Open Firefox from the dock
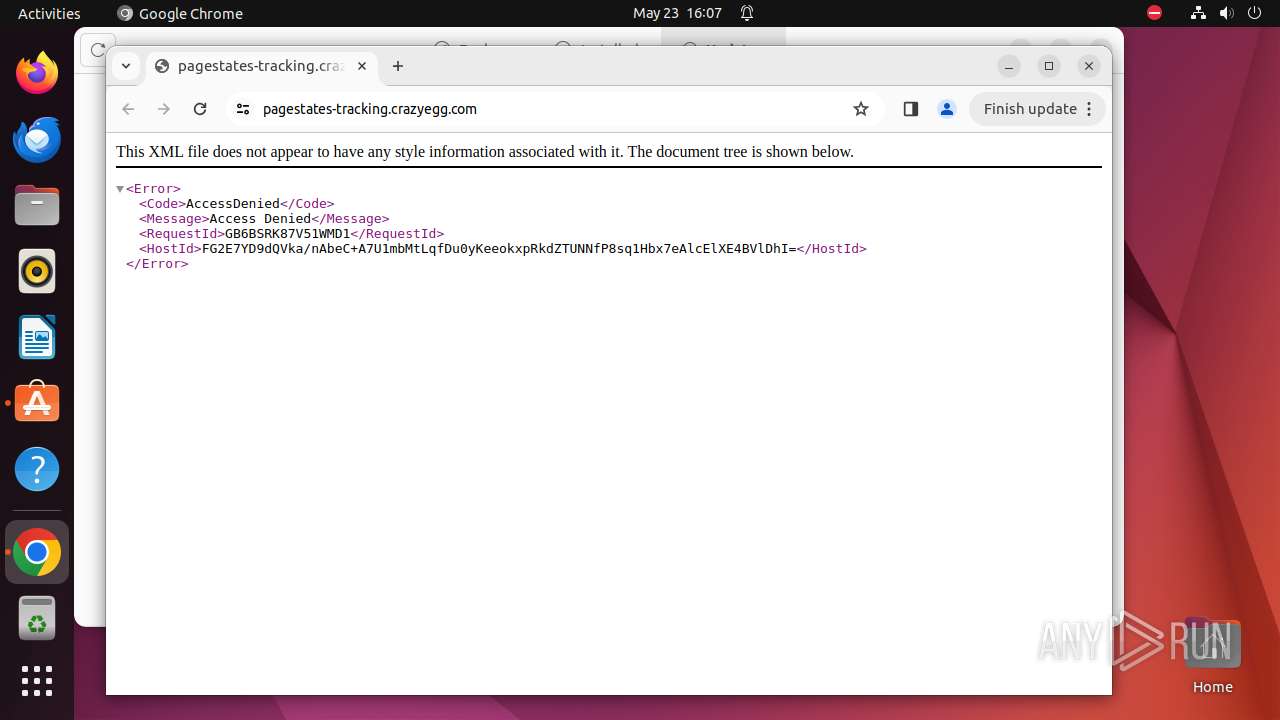The image size is (1280, 720). point(37,73)
